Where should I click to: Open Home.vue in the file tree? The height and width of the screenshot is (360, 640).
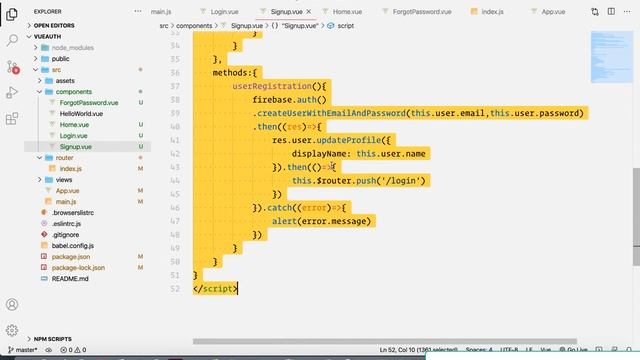(x=74, y=125)
